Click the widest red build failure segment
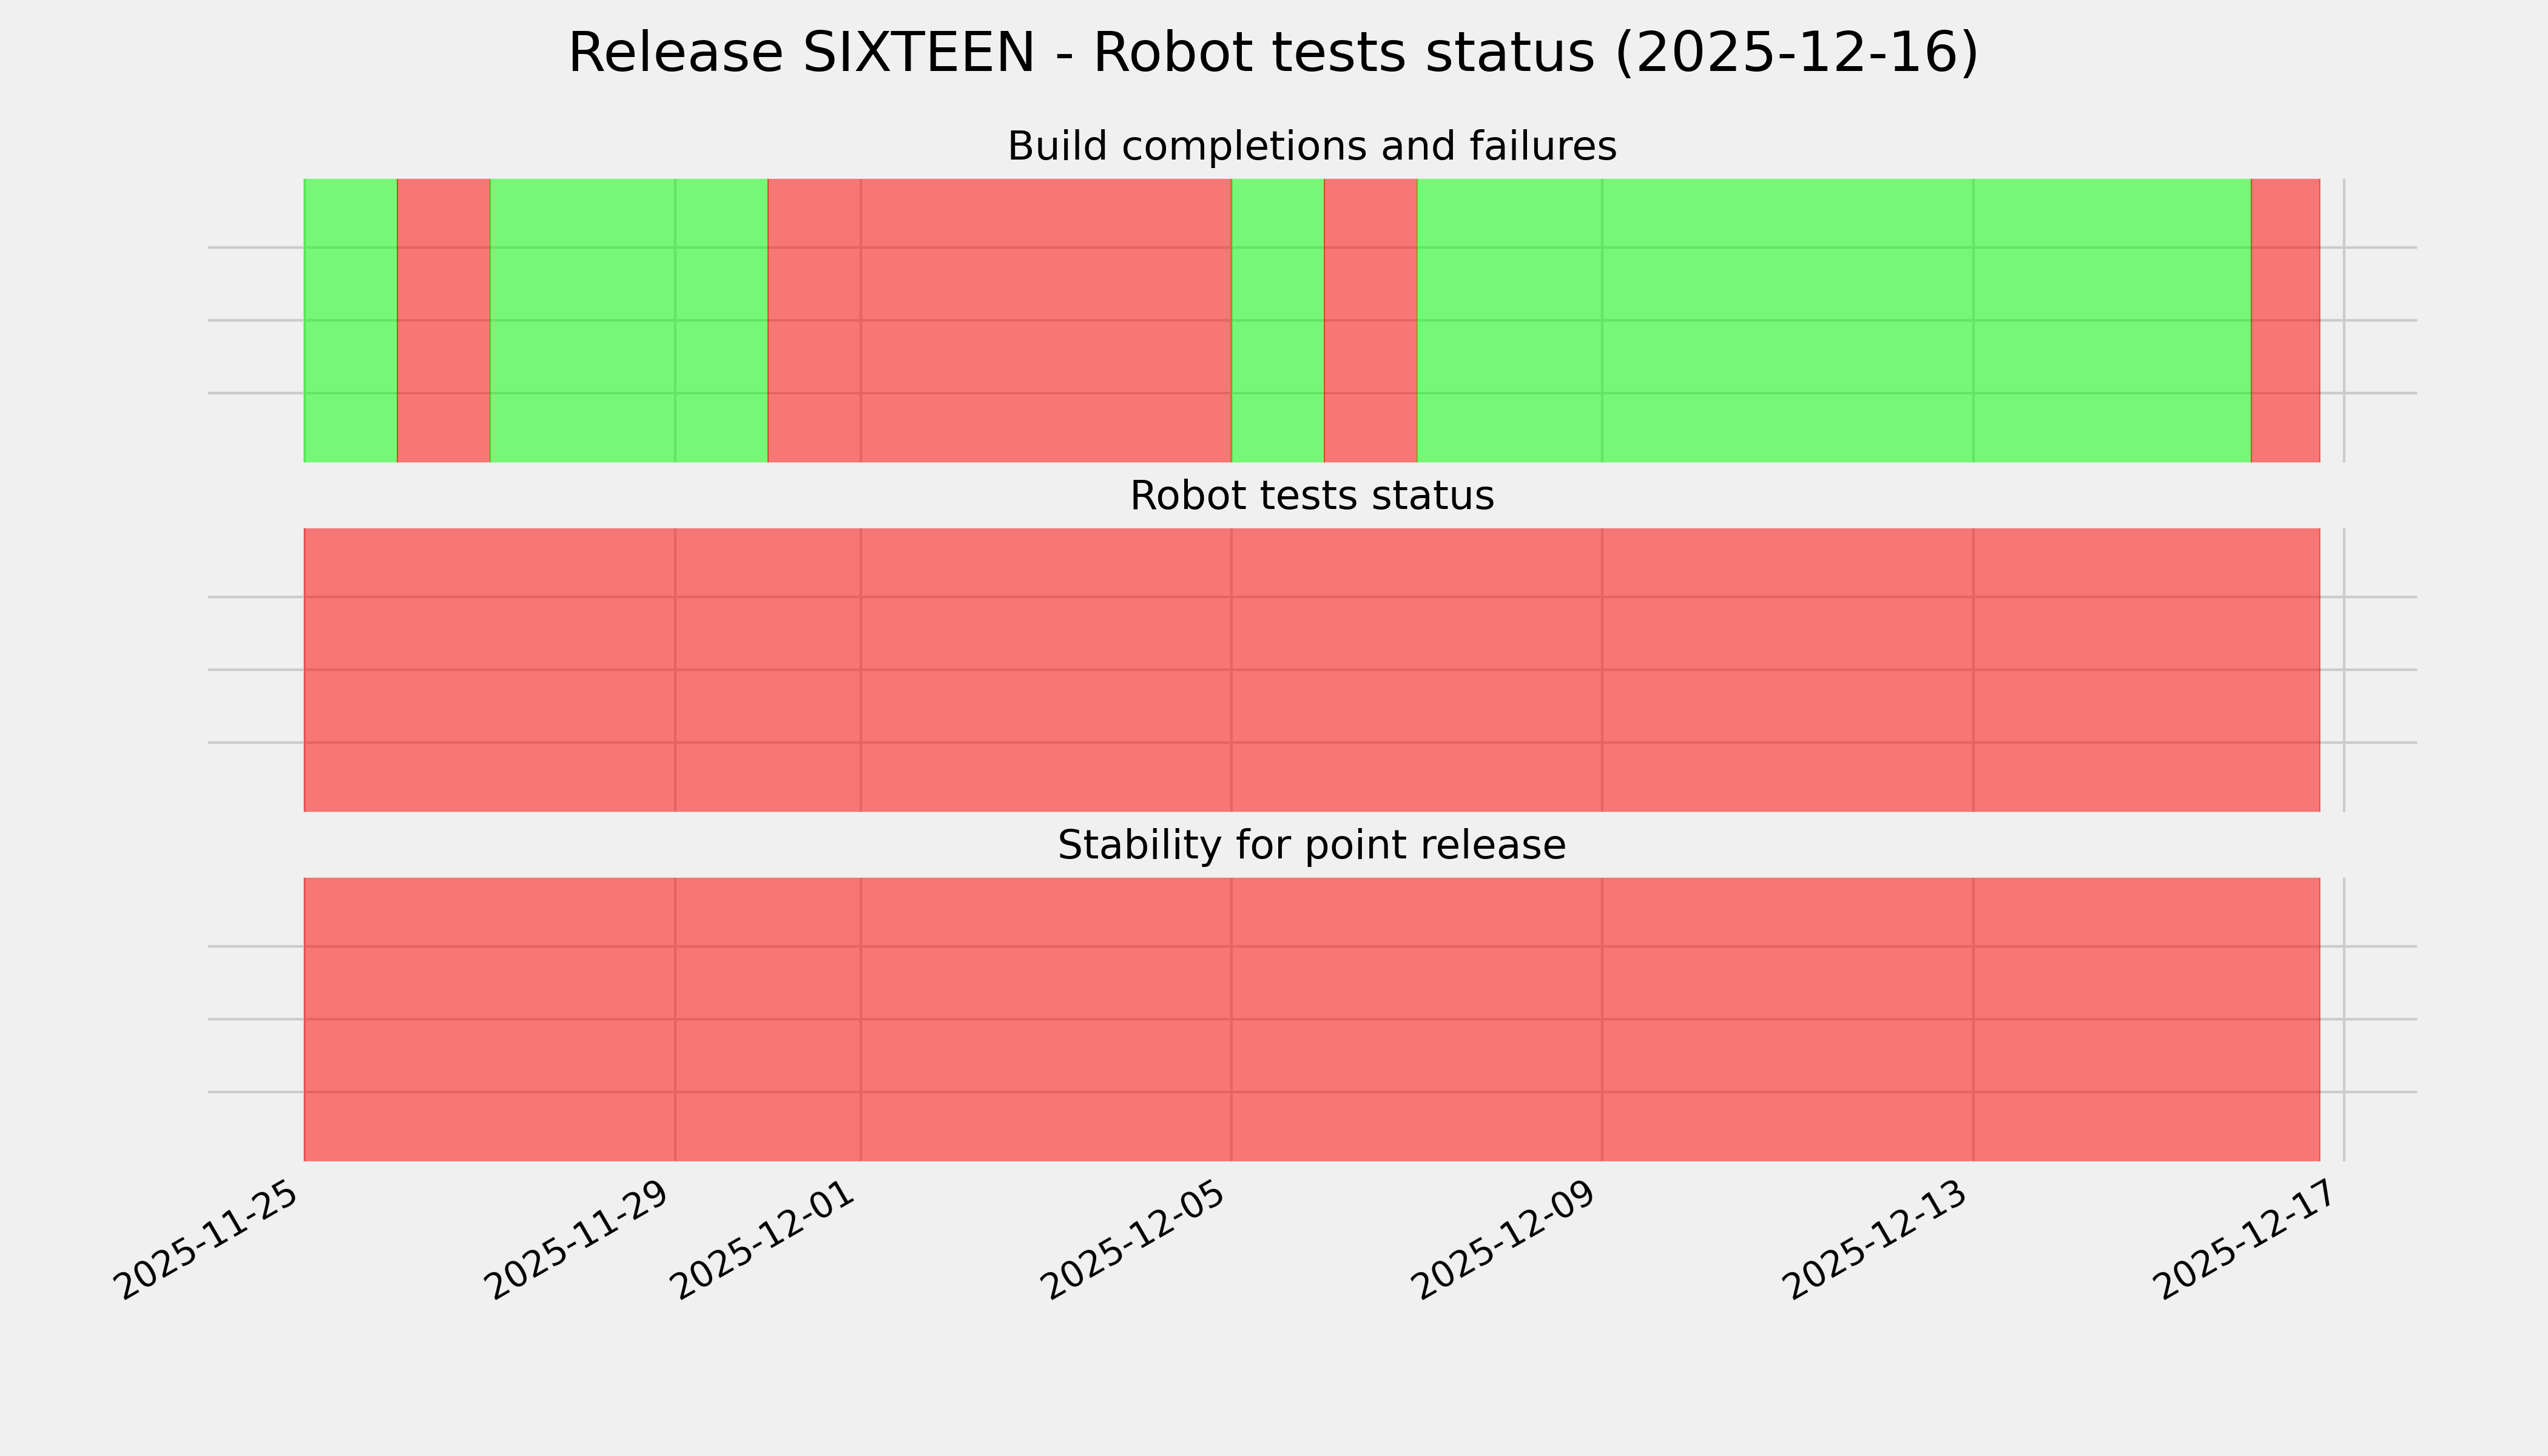This screenshot has width=2548, height=1456. (x=999, y=320)
